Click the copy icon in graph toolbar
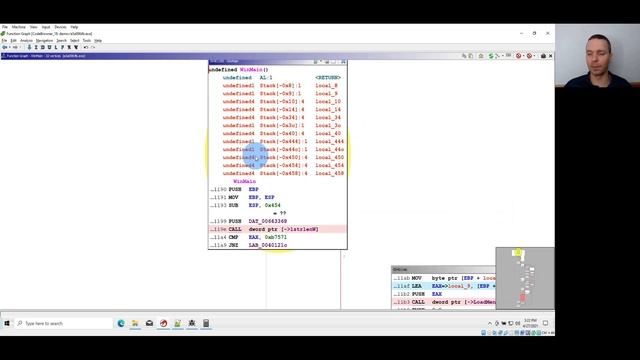This screenshot has height=360, width=640. pos(464,56)
